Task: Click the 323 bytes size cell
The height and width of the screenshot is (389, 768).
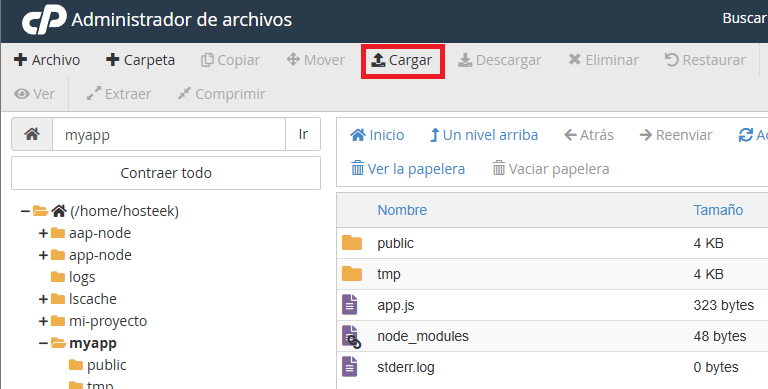Action: [x=723, y=305]
